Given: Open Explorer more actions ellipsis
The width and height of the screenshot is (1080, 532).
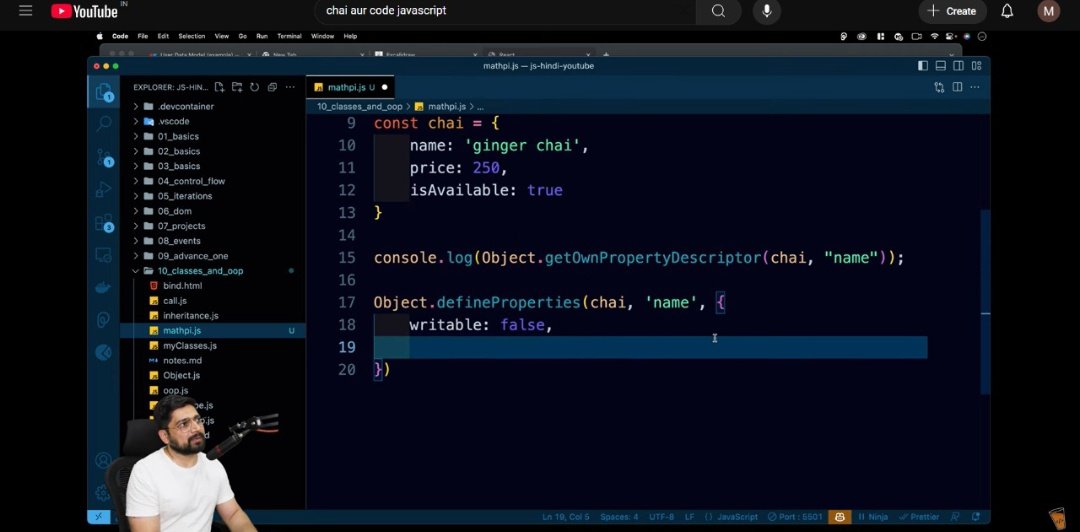Looking at the screenshot, I should [290, 87].
